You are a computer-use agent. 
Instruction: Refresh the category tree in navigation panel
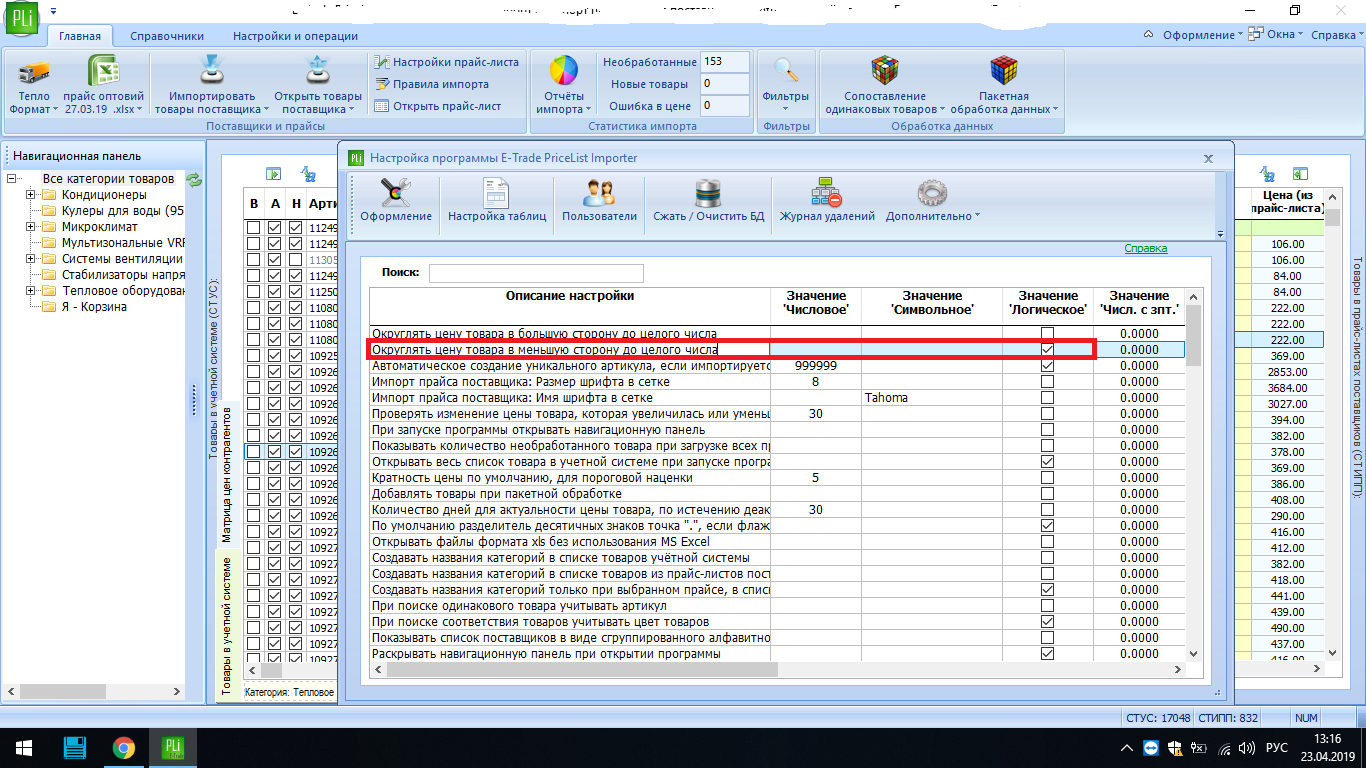coord(194,180)
